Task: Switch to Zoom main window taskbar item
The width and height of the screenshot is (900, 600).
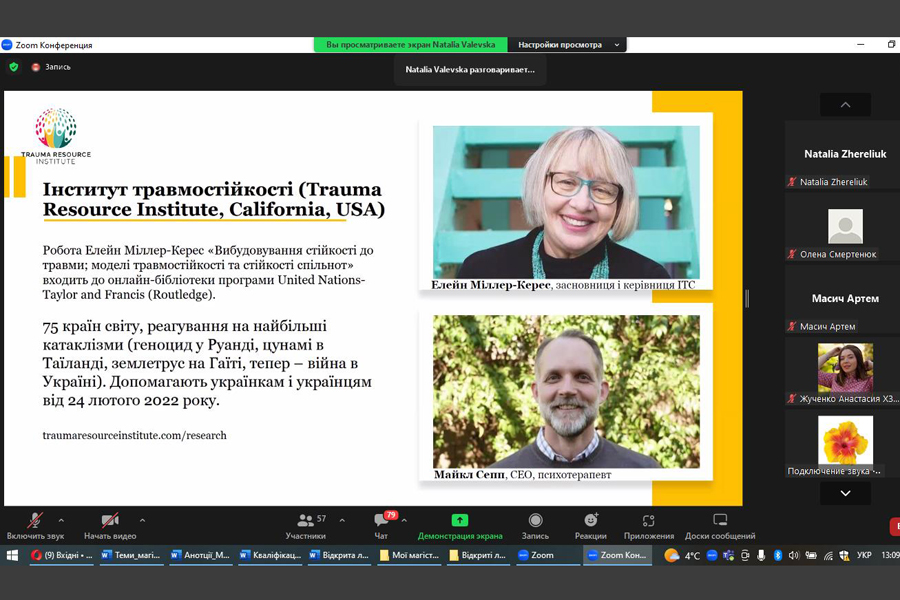Action: 548,555
